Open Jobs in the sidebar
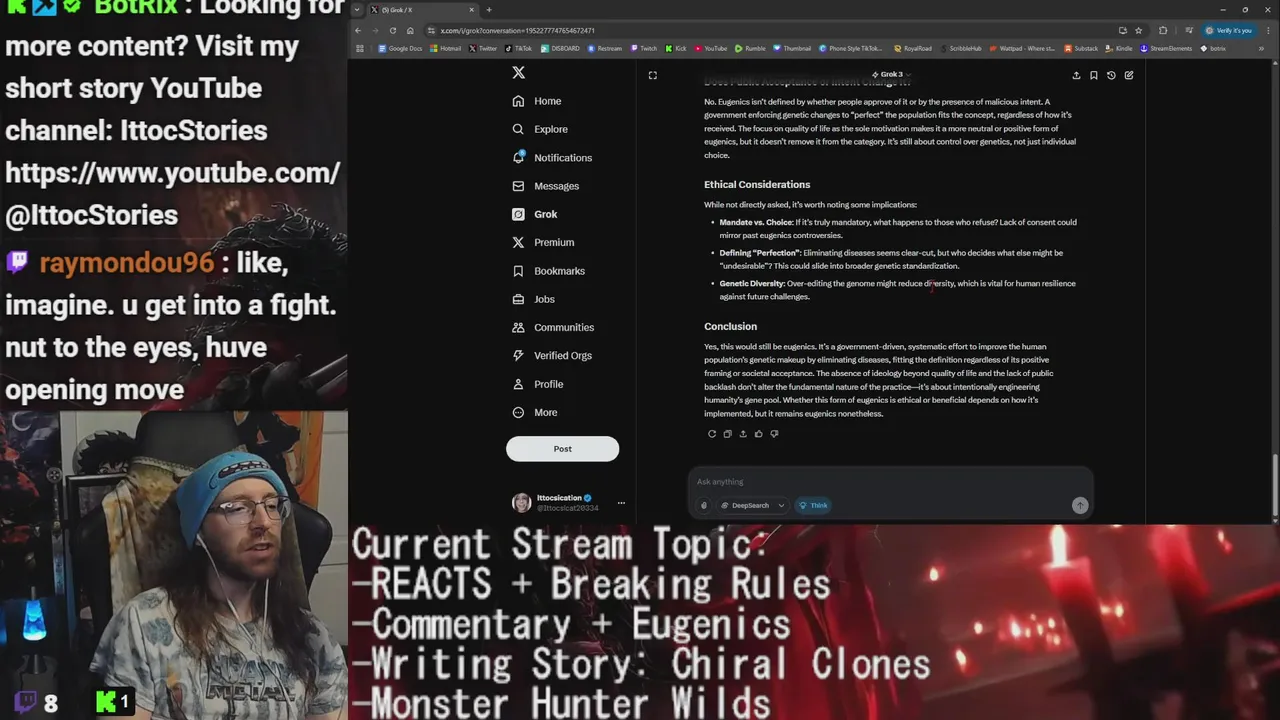 click(533, 299)
